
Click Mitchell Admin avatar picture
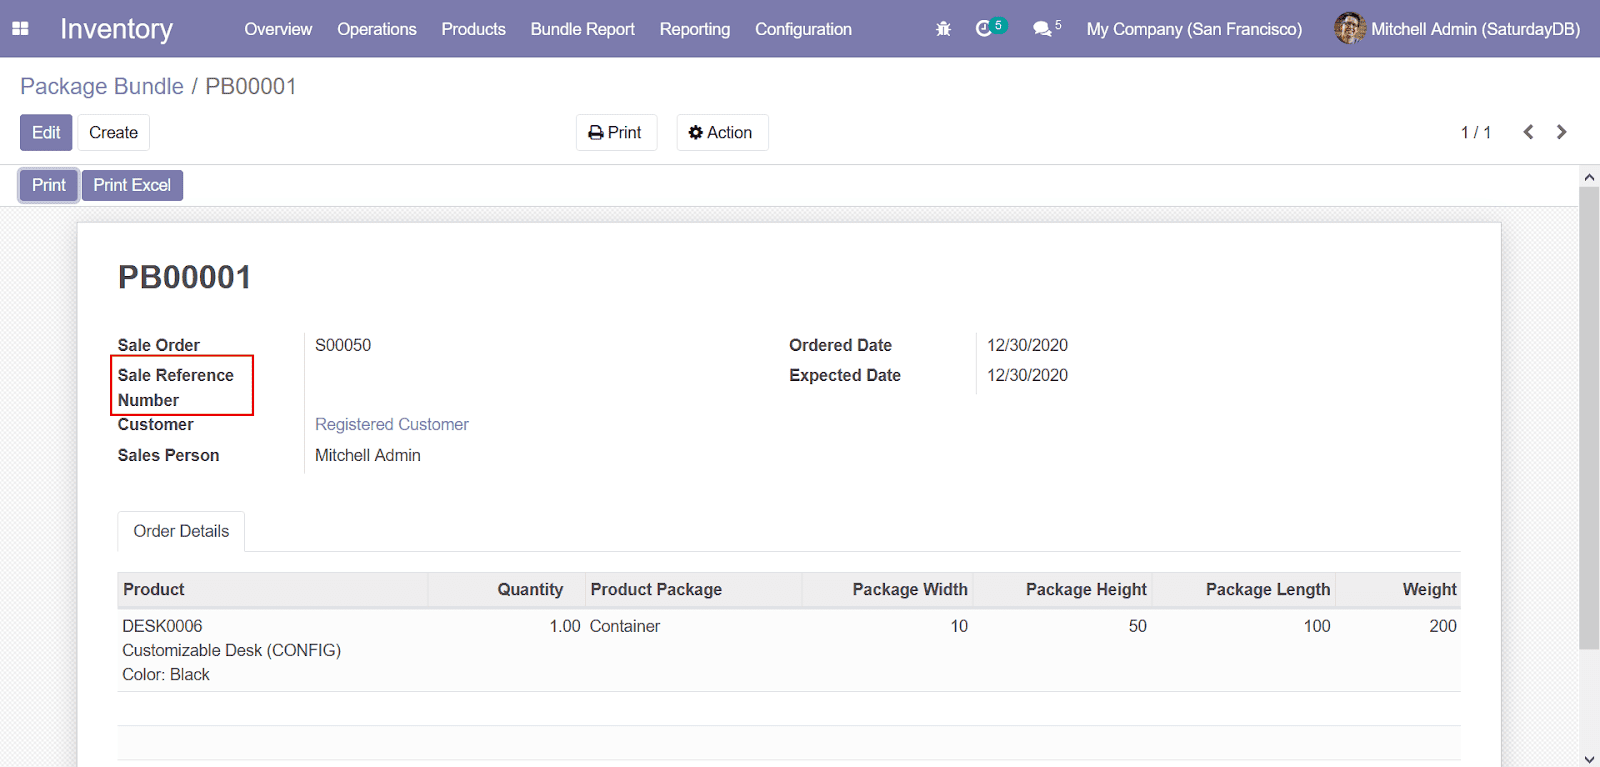point(1350,28)
